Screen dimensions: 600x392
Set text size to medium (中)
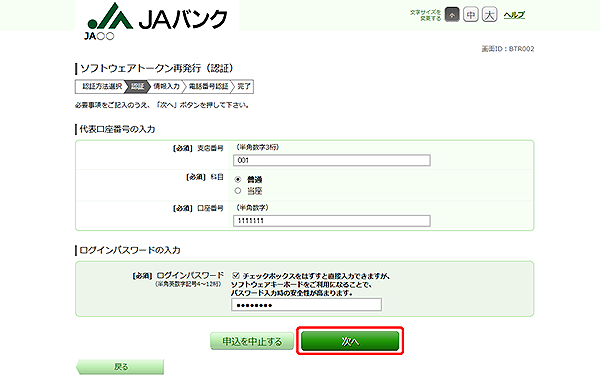471,15
